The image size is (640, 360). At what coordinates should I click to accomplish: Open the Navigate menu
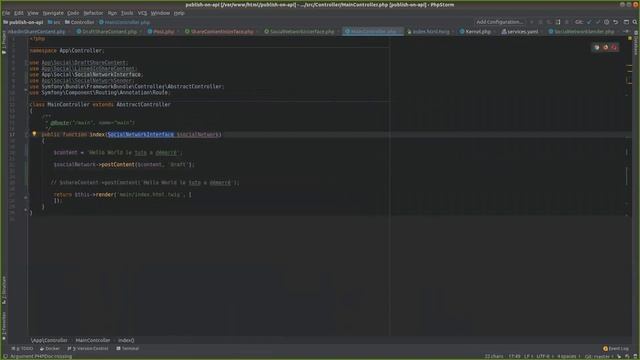pos(53,13)
